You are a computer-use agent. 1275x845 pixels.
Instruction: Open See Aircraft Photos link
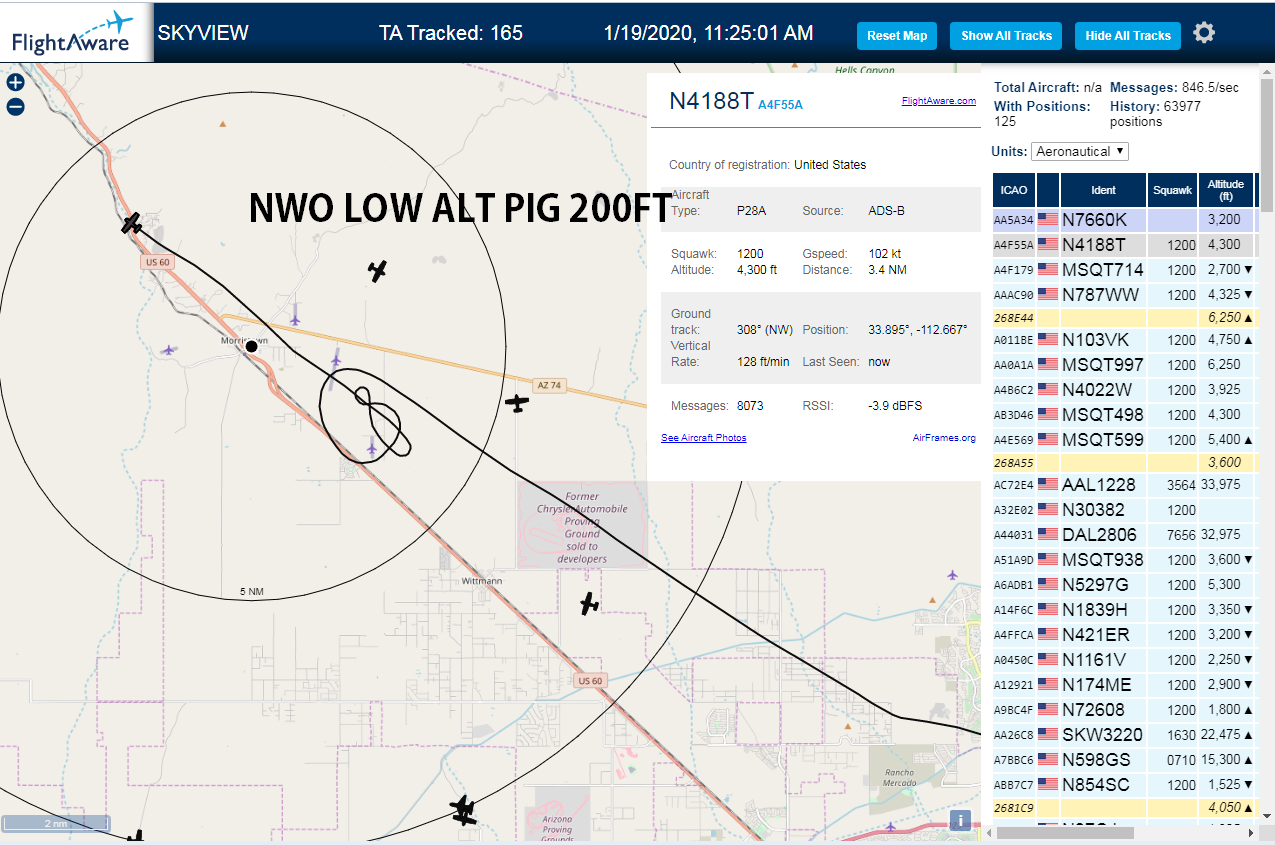point(704,438)
